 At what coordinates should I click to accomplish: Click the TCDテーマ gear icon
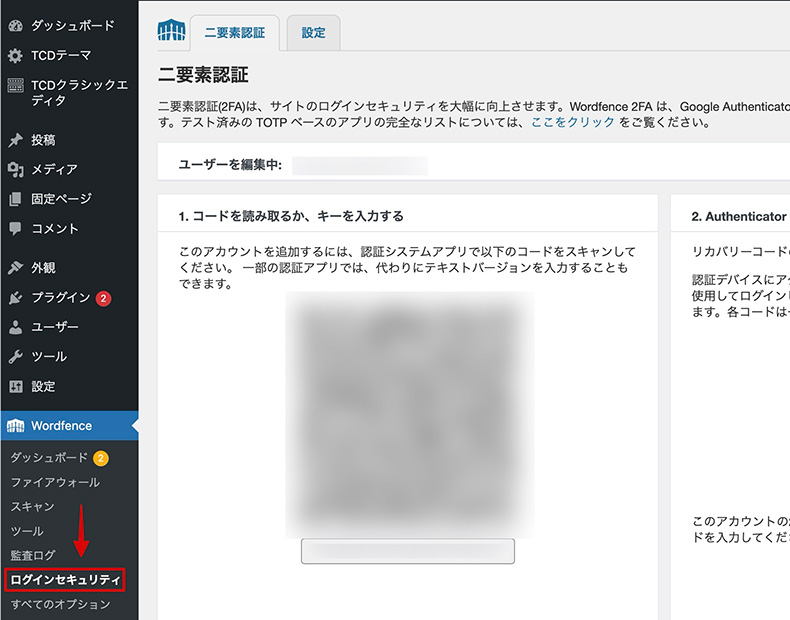tap(16, 55)
